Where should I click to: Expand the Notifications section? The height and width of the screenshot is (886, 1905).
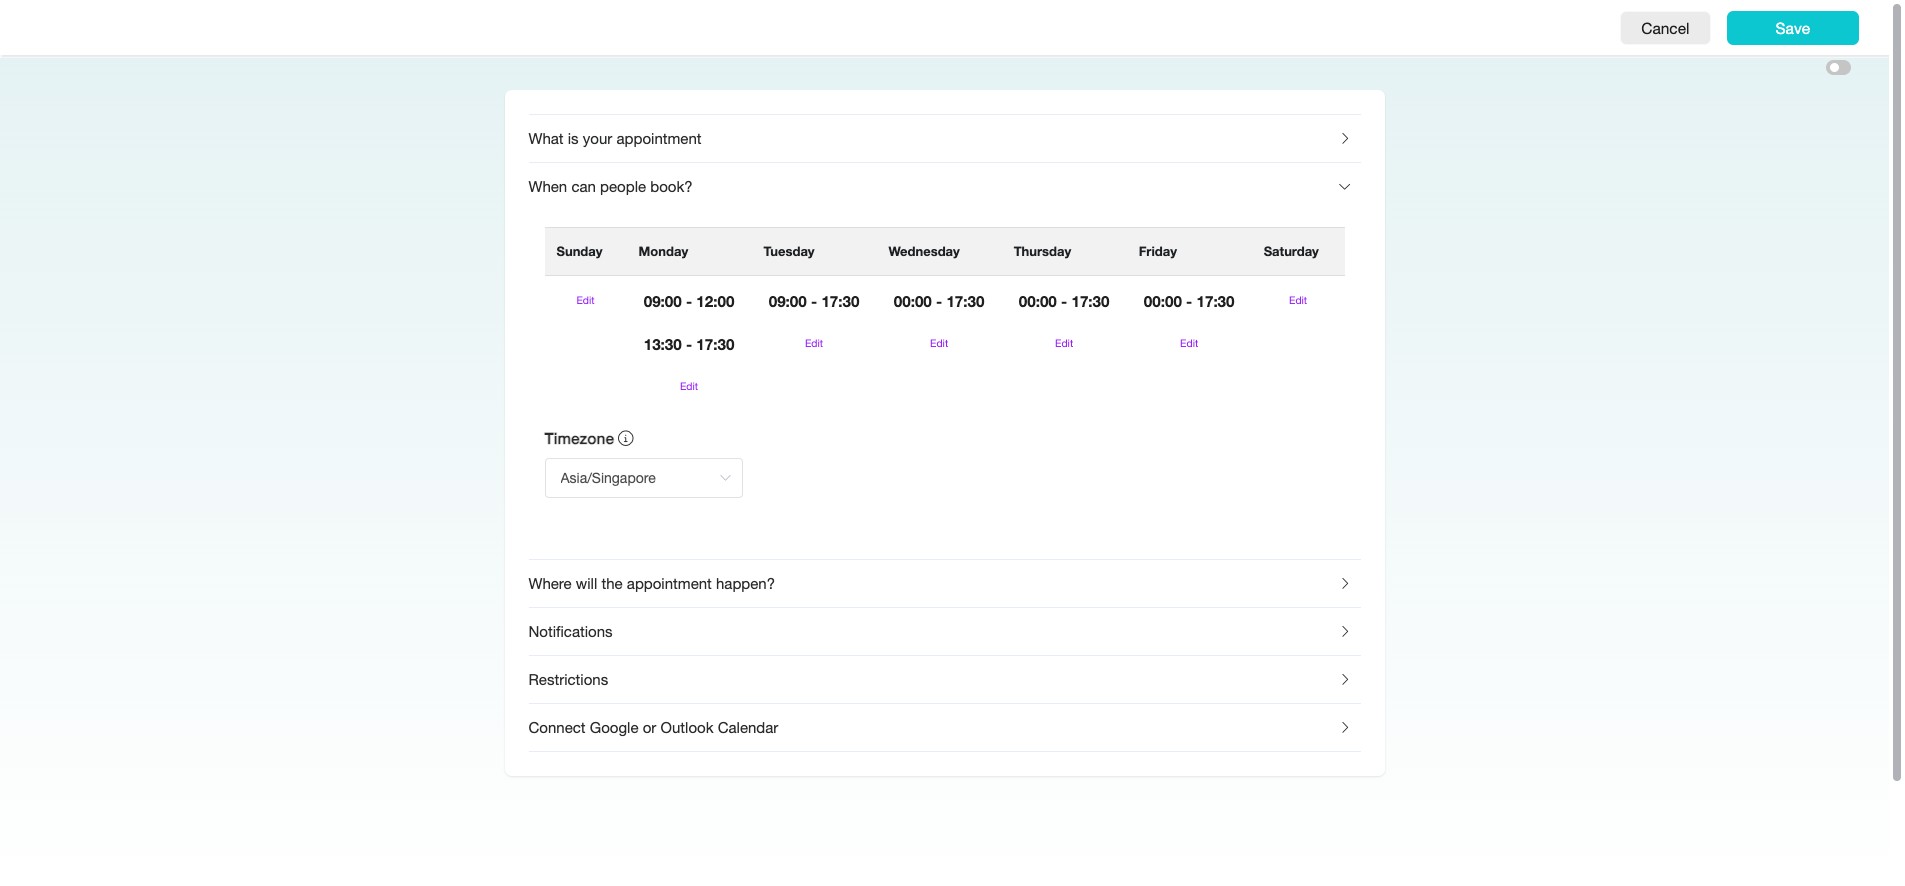[944, 632]
